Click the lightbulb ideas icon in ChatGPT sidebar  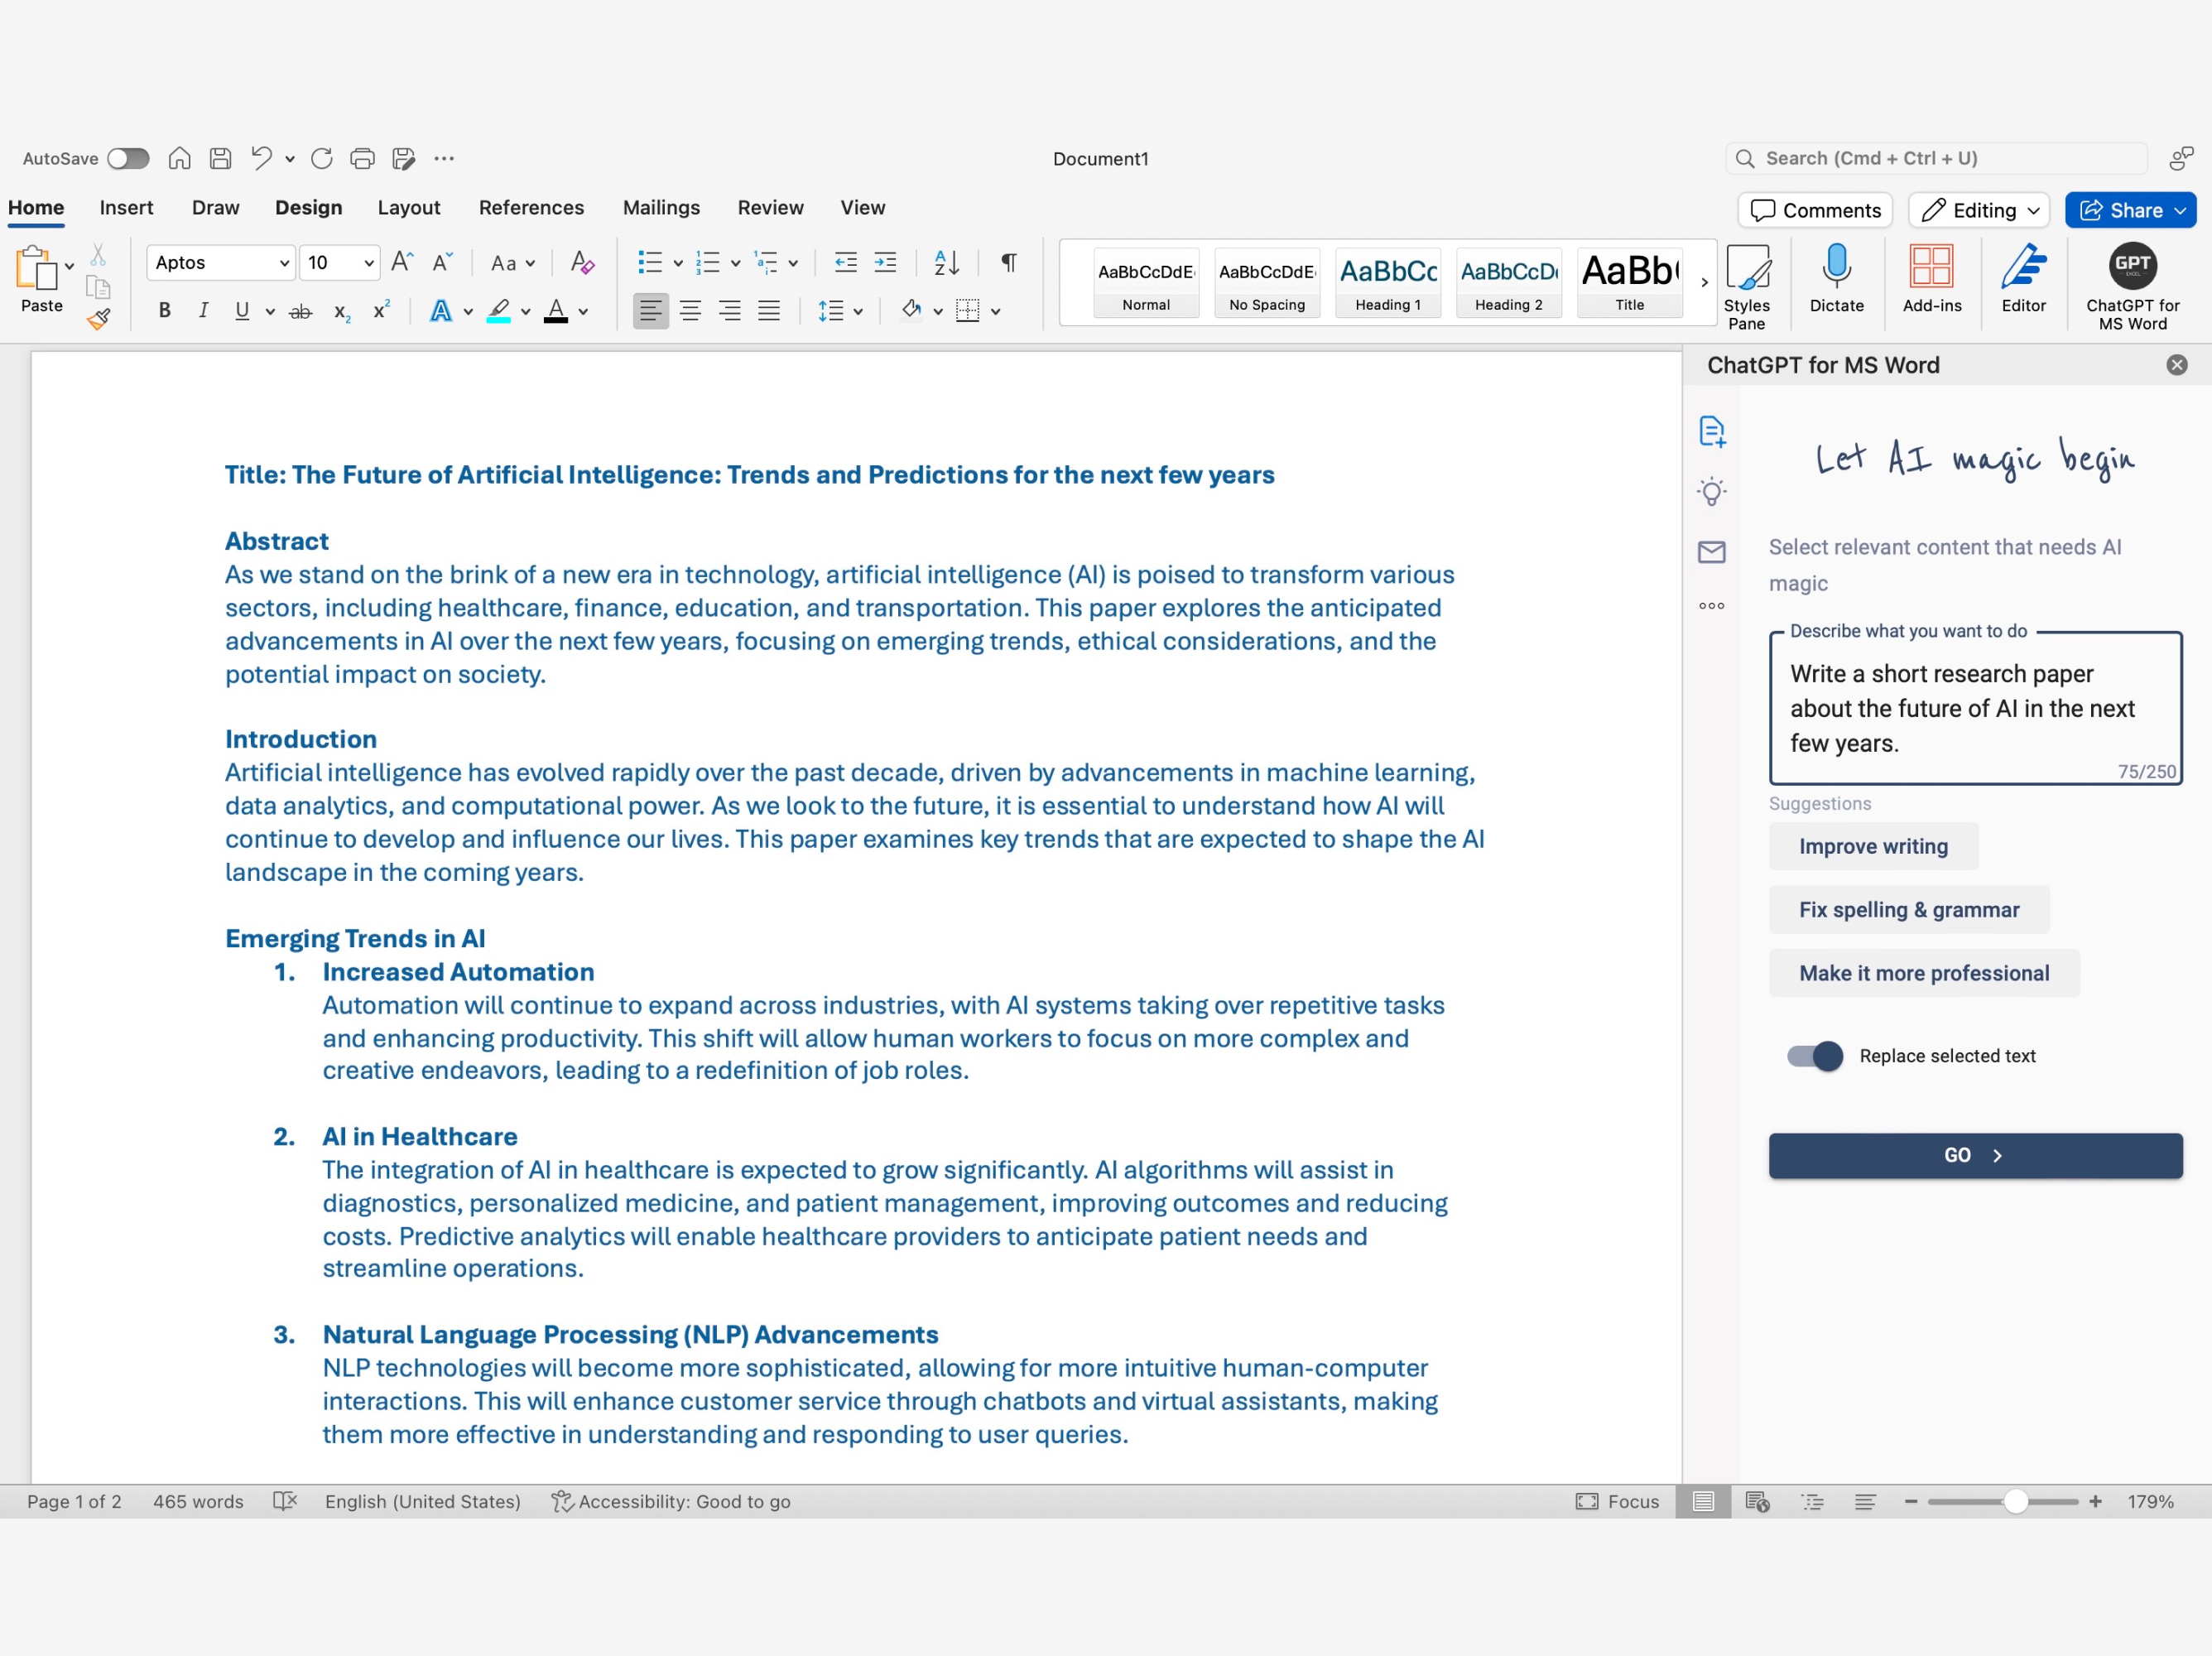(x=1712, y=491)
